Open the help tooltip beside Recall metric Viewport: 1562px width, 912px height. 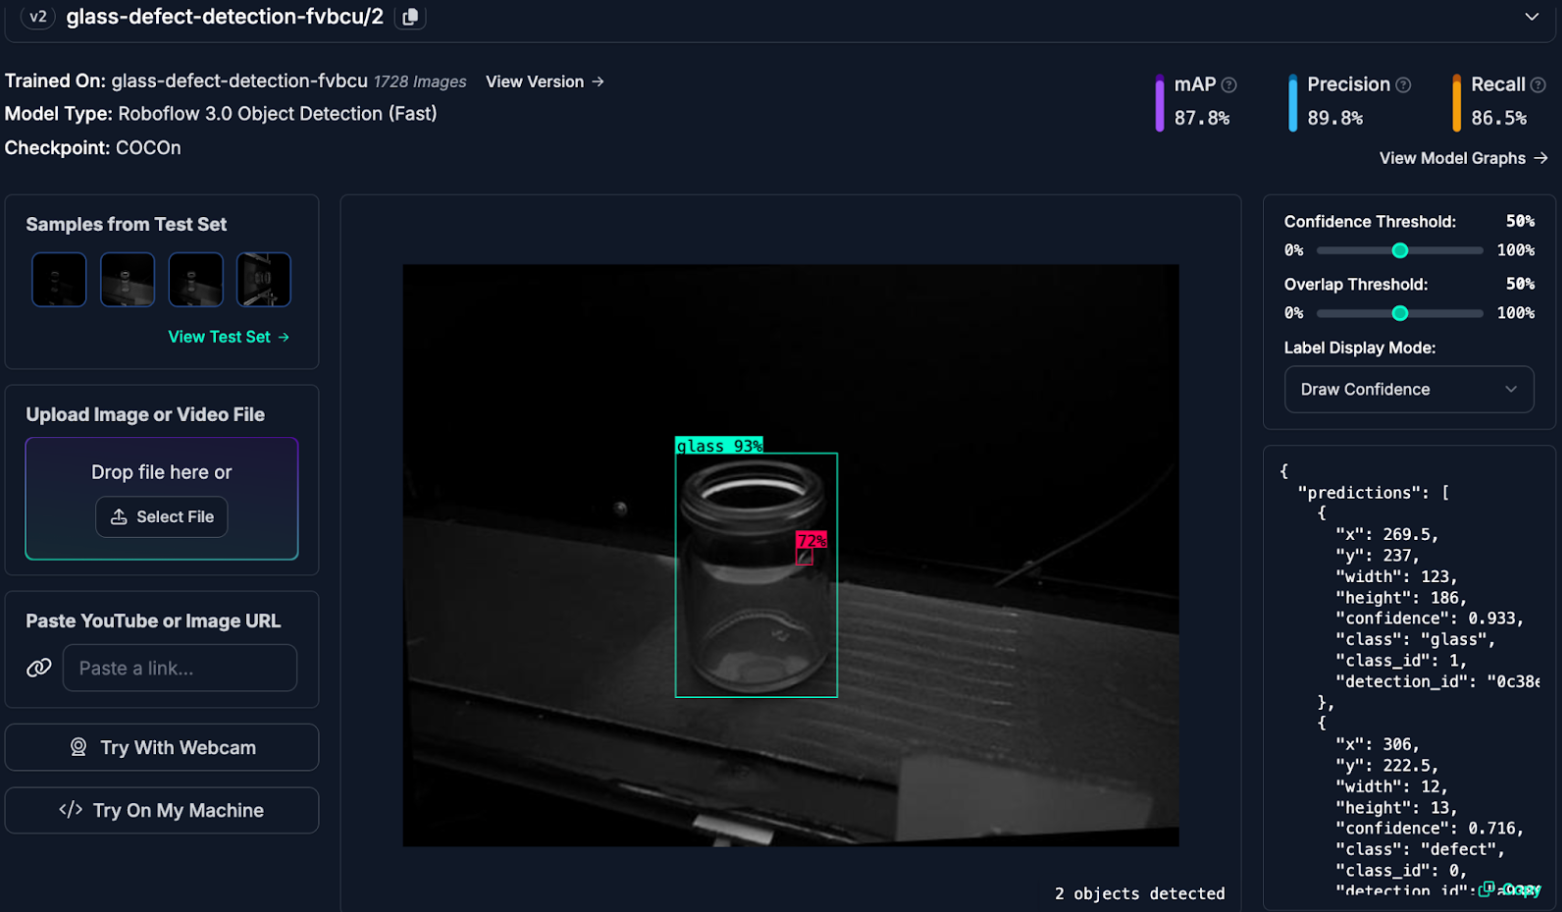[1540, 84]
